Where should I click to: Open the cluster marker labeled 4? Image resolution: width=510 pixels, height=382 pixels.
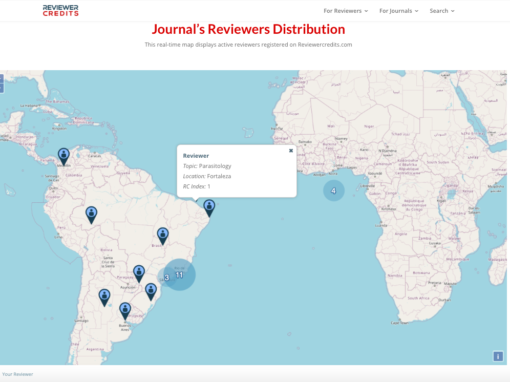(333, 190)
